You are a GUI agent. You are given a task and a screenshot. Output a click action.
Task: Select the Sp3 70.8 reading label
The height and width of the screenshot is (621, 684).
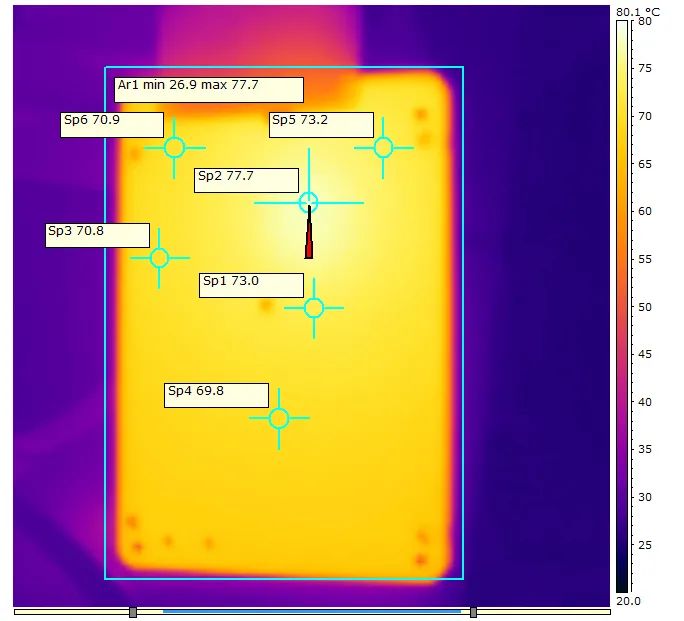(97, 235)
